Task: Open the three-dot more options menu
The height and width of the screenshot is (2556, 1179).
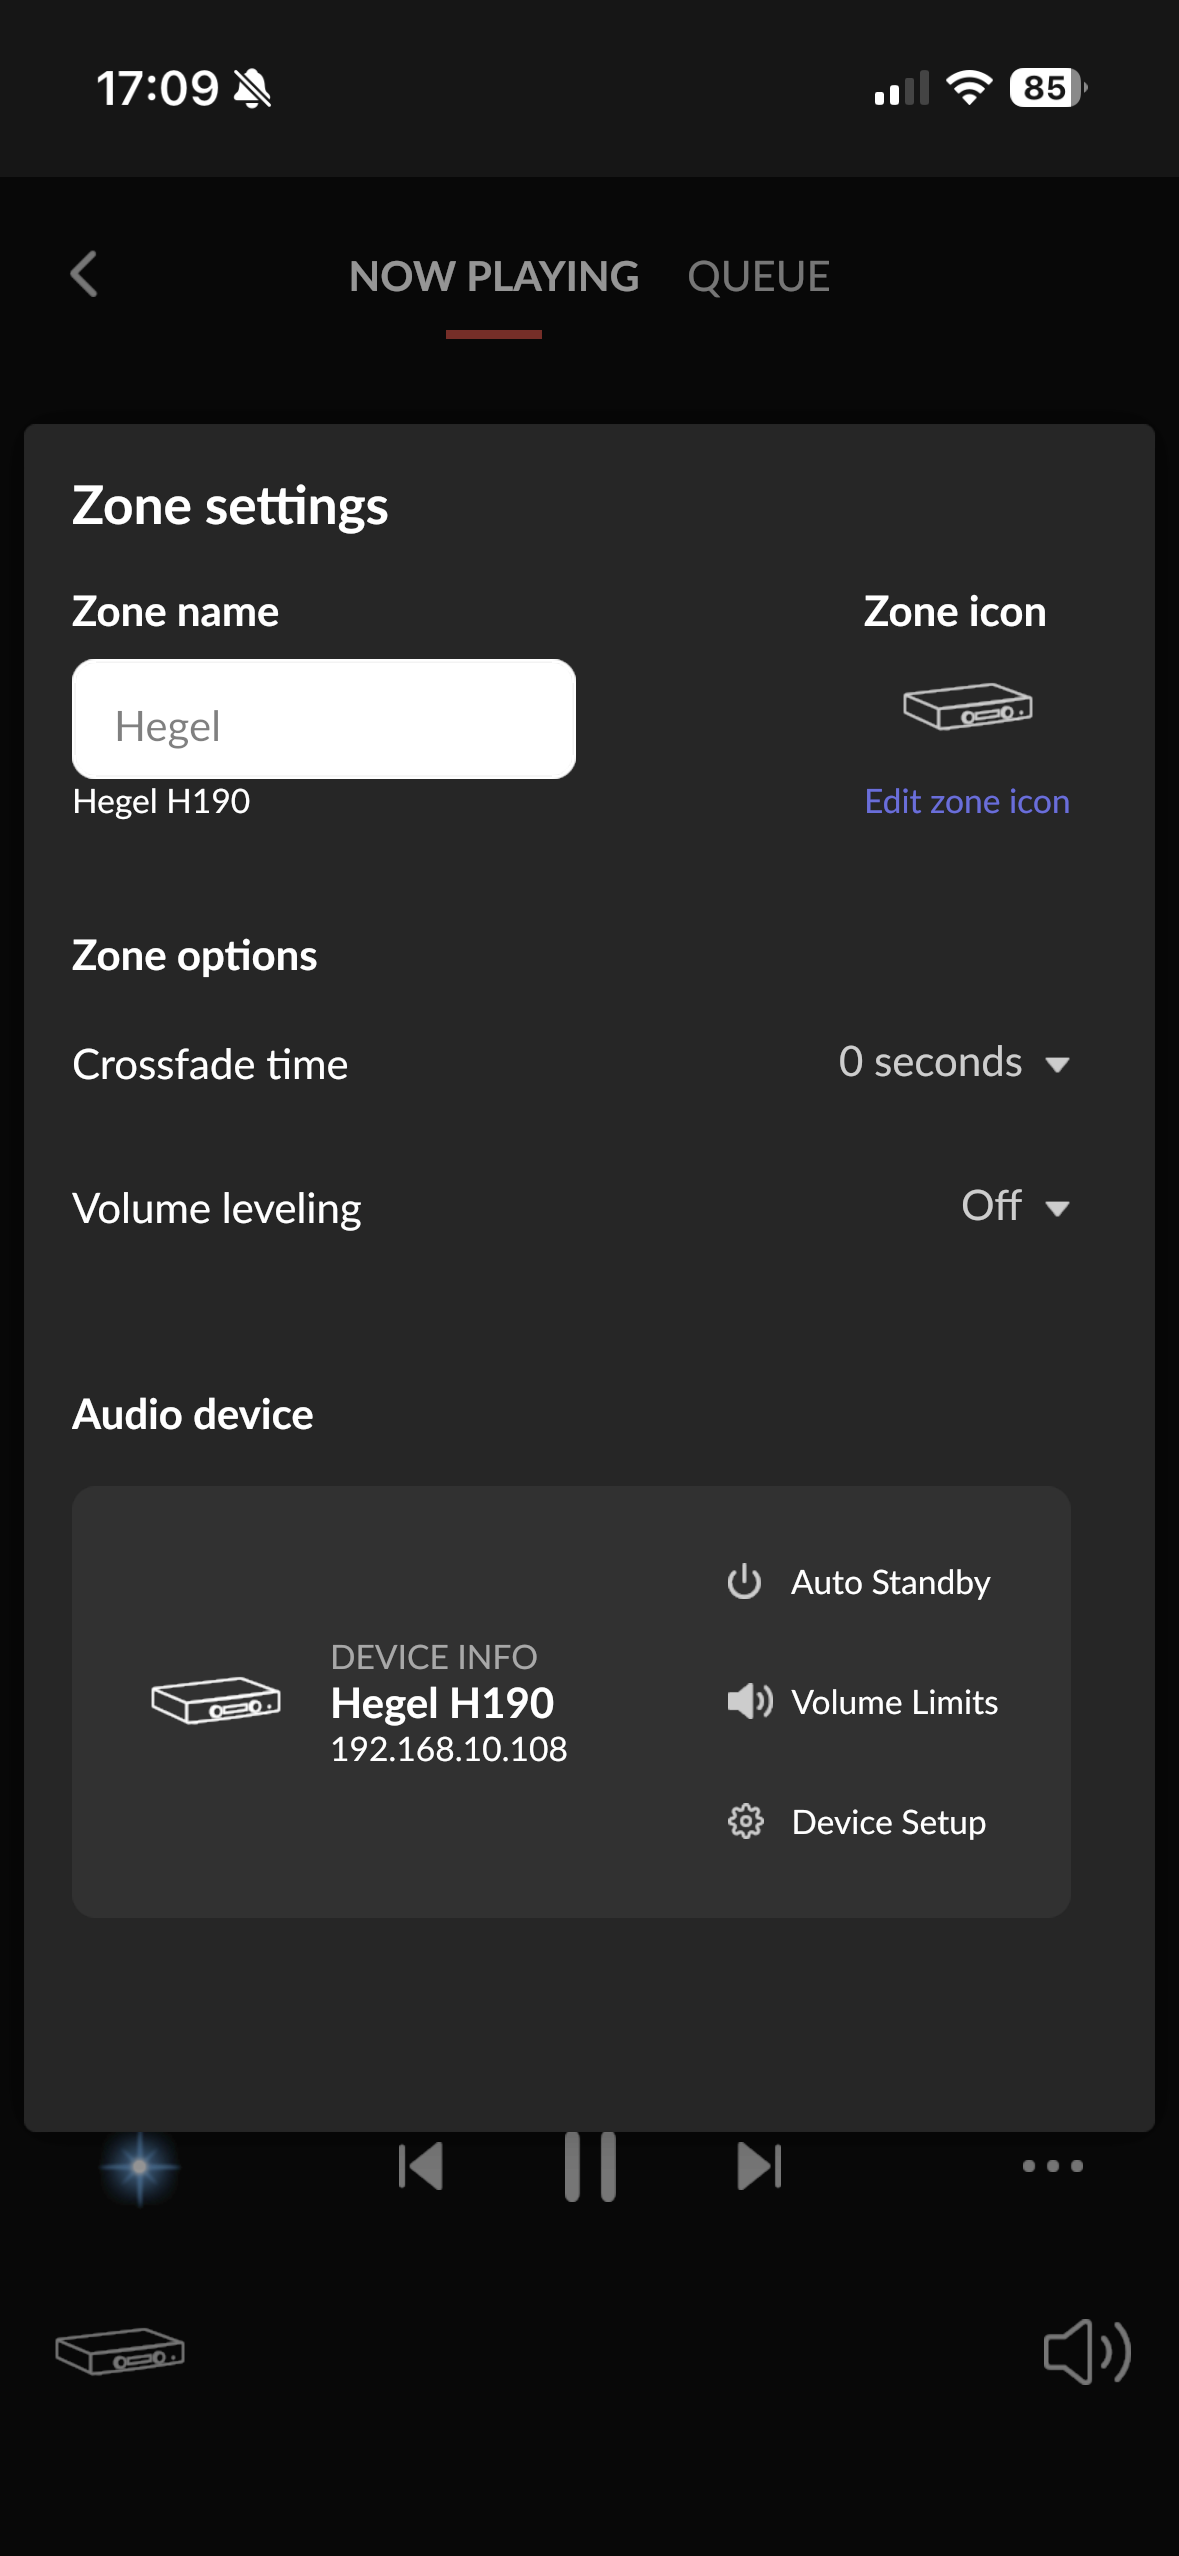Action: pos(1052,2166)
